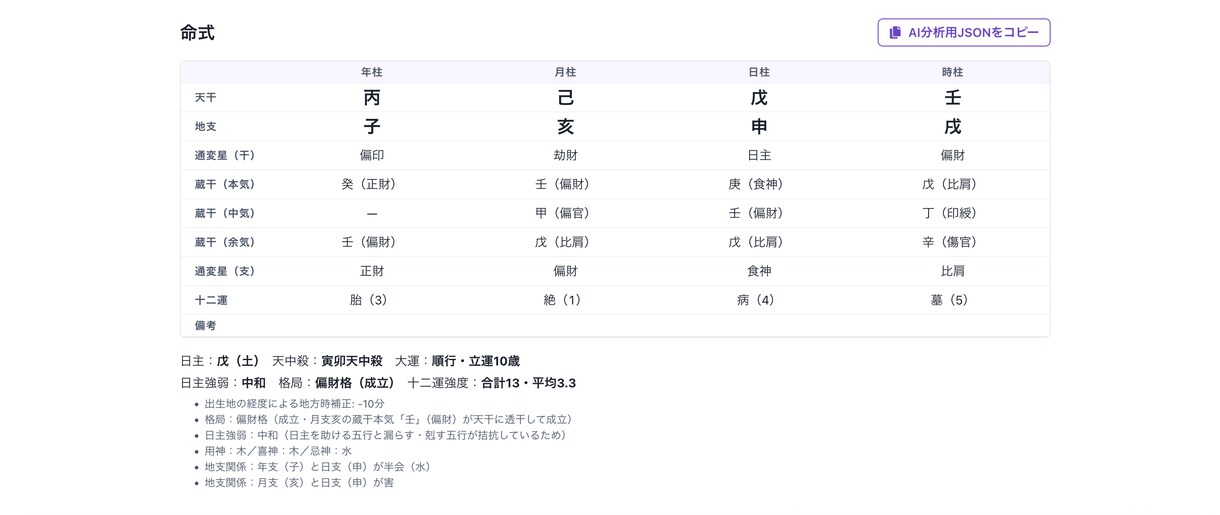Click the 命式 heading
The width and height of the screenshot is (1220, 515).
[x=197, y=32]
